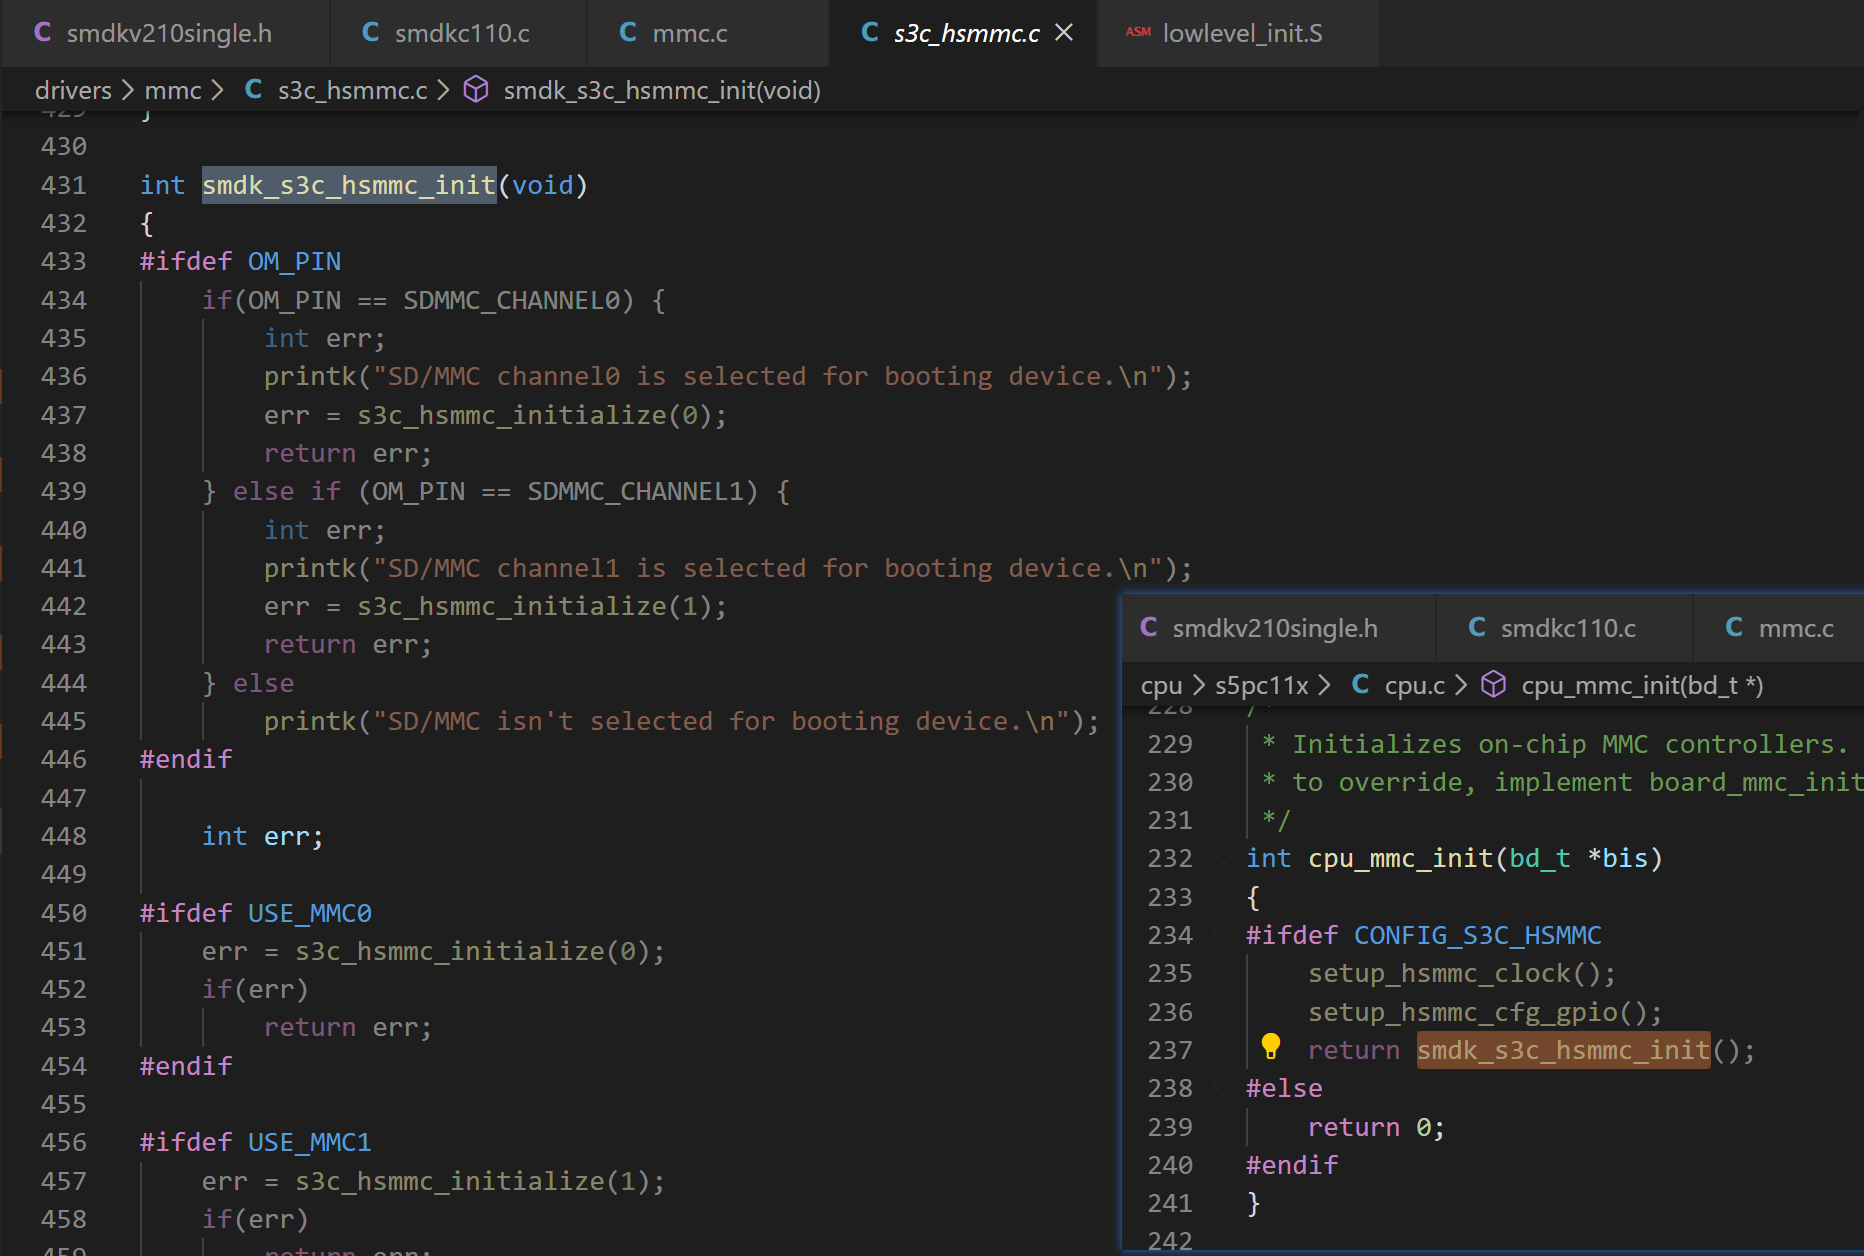Open the drivers breadcrumb folder
This screenshot has height=1256, width=1864.
click(x=73, y=90)
